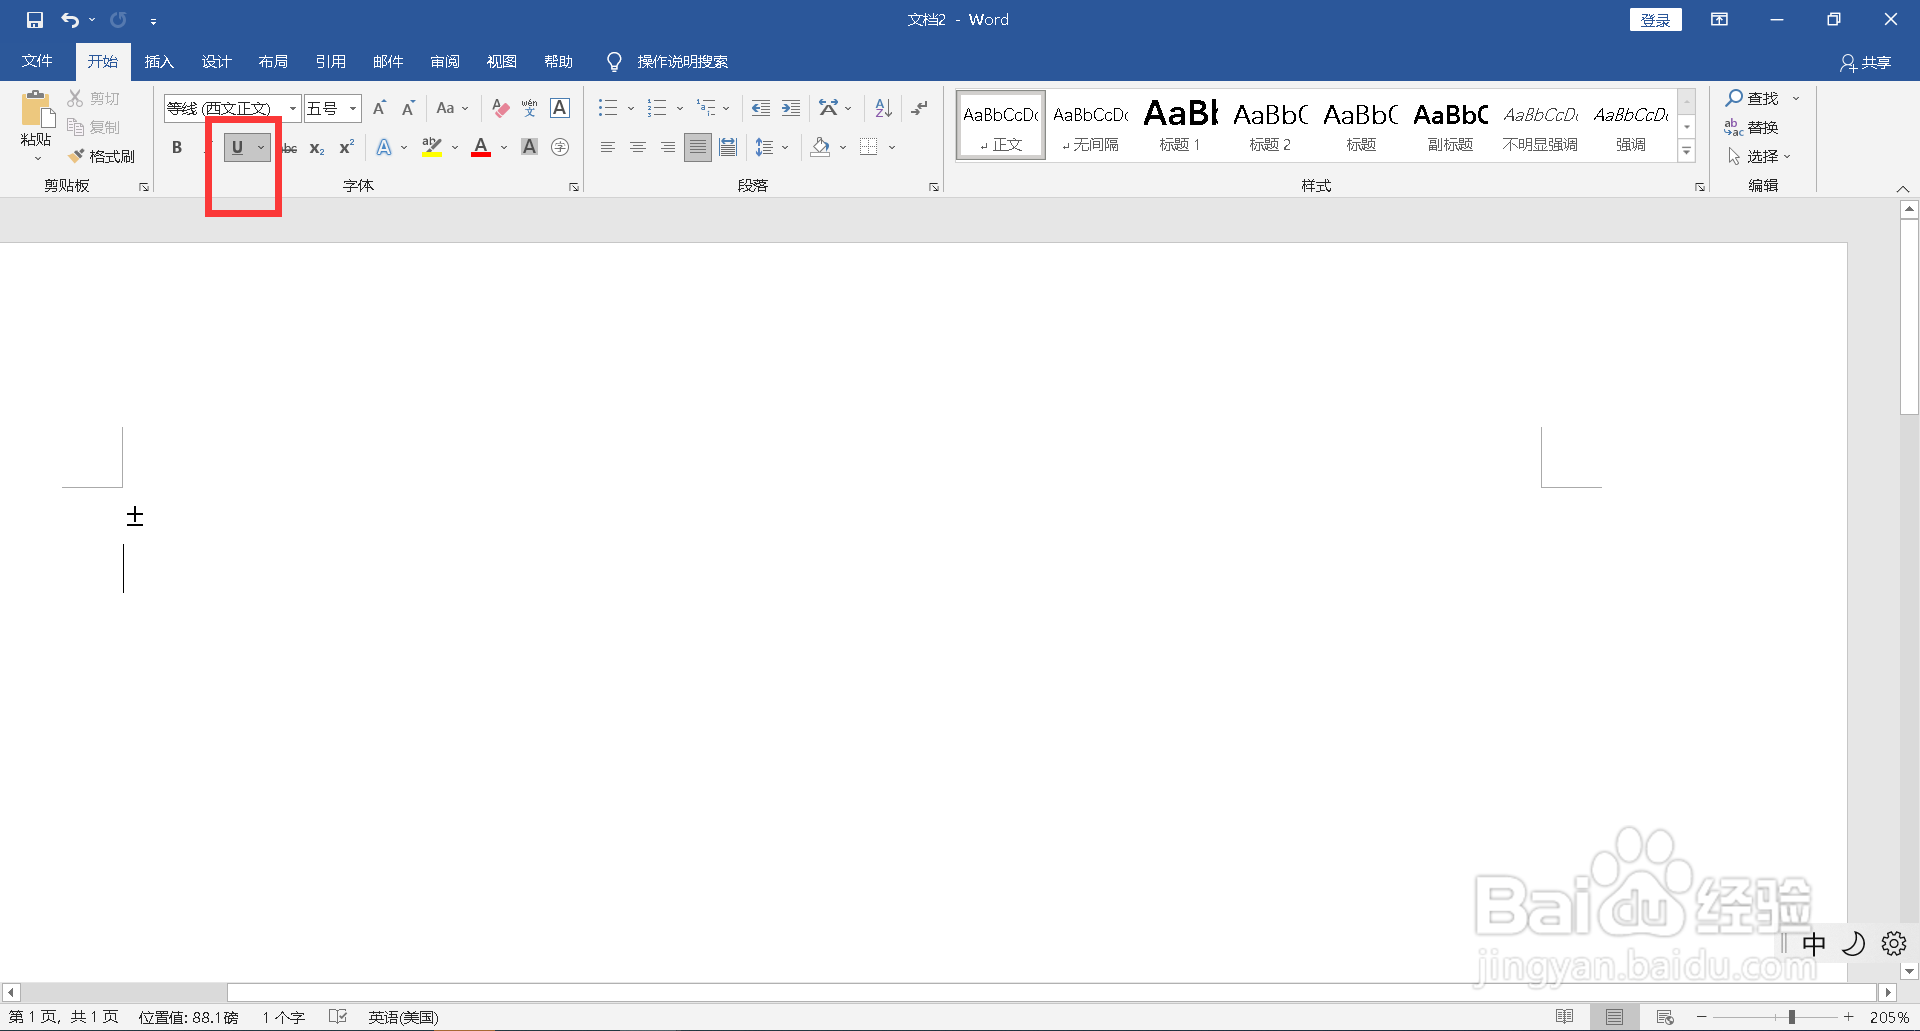
Task: Expand the styles gallery
Action: point(1687,151)
